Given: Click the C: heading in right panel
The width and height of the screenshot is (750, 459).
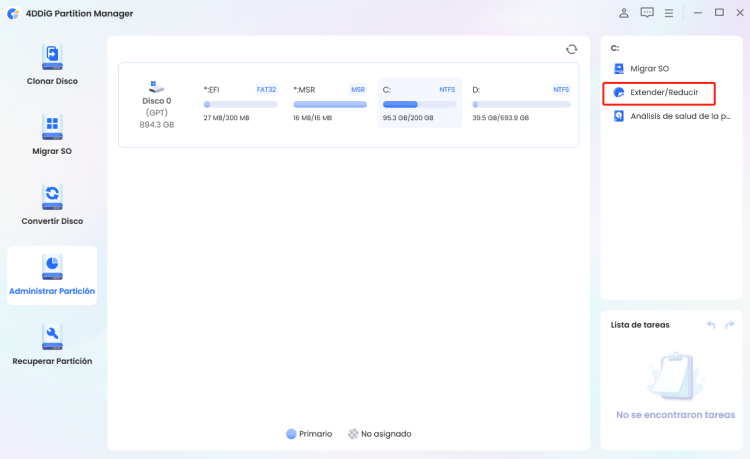Looking at the screenshot, I should [x=615, y=48].
